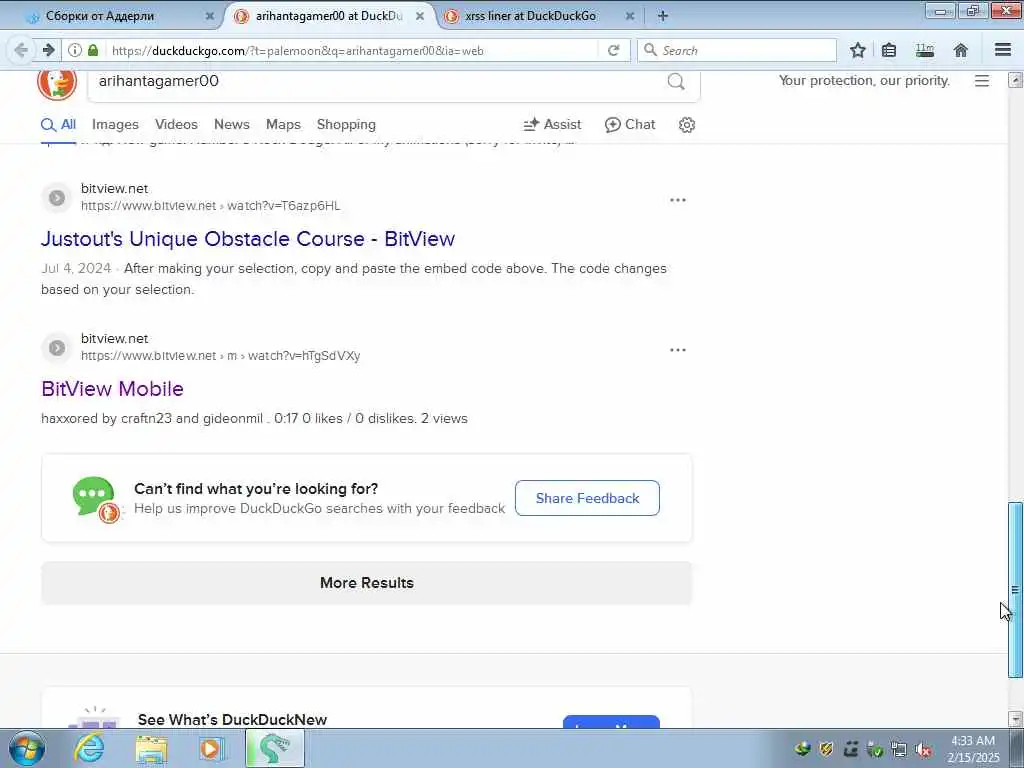The height and width of the screenshot is (768, 1024).
Task: Click the bitview.net m watch?v=hTgSdVXy URL
Action: 221,356
